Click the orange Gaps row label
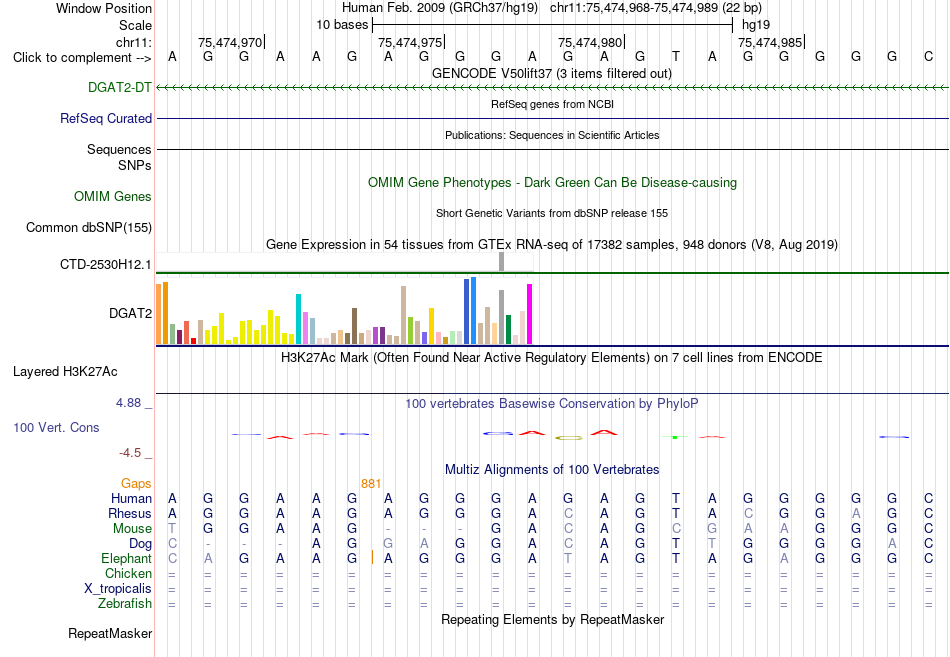This screenshot has height=657, width=950. click(x=136, y=483)
